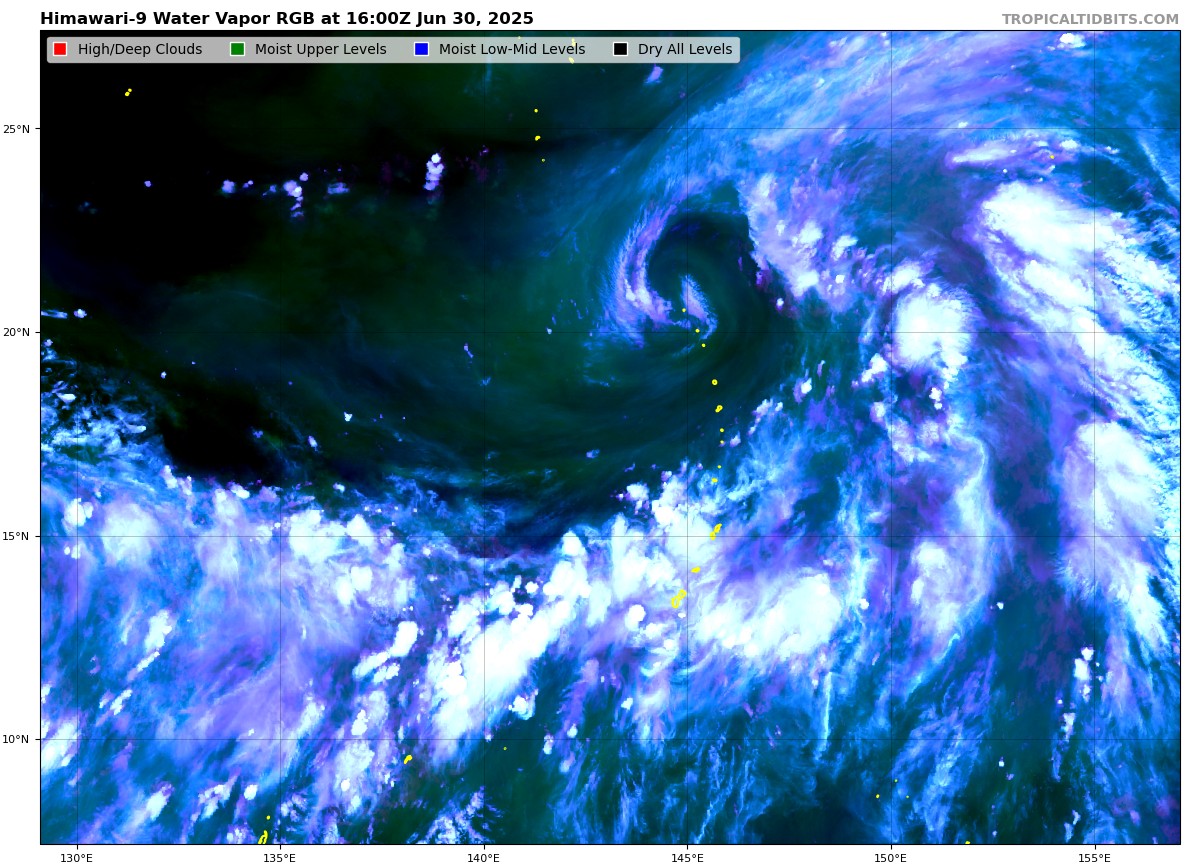Click the Himawari-9 Water Vapor RGB title
Viewport: 1200px width, 867px height.
(287, 19)
